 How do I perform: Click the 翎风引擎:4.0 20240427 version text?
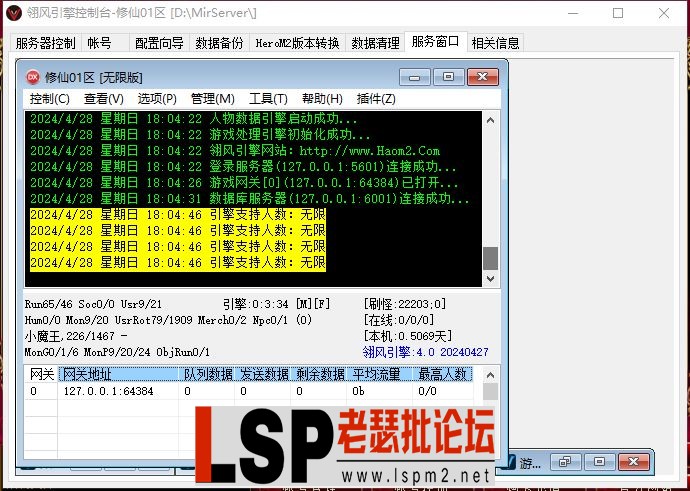click(x=426, y=352)
